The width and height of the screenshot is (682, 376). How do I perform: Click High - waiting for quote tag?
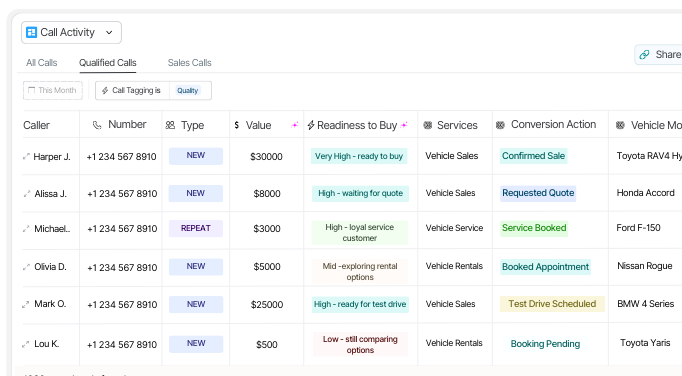click(x=360, y=193)
